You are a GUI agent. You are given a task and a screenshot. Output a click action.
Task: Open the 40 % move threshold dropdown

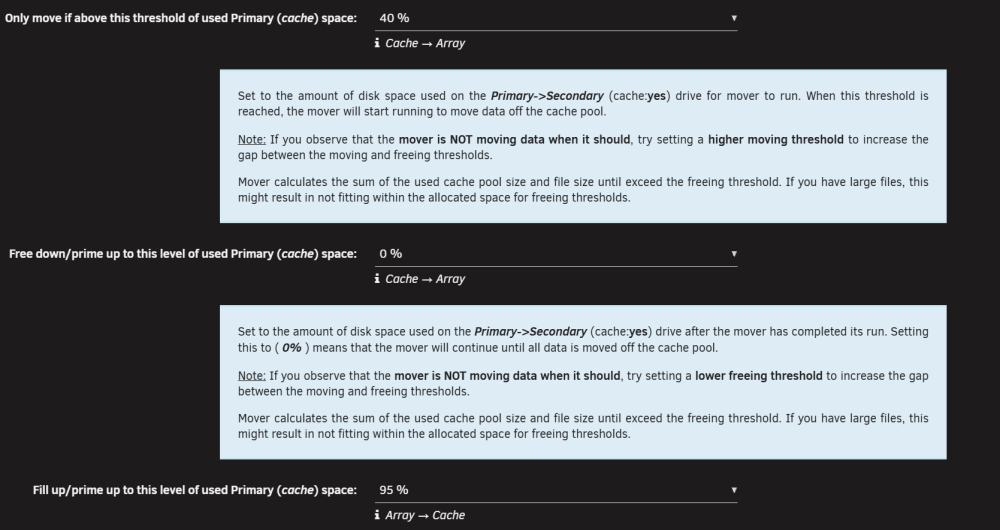(x=556, y=18)
